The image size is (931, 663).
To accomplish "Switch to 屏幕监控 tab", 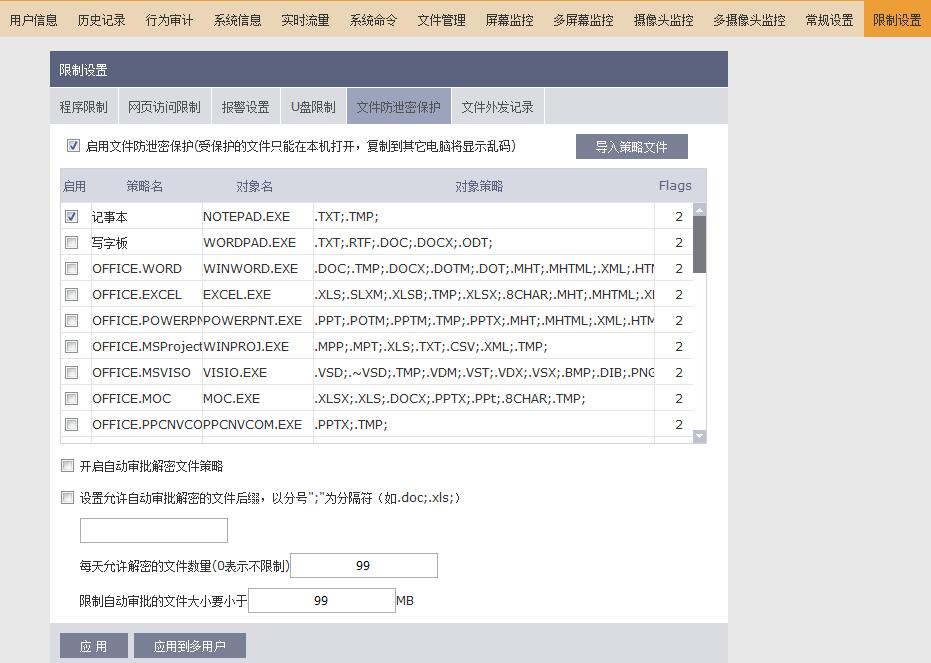I will [x=510, y=20].
